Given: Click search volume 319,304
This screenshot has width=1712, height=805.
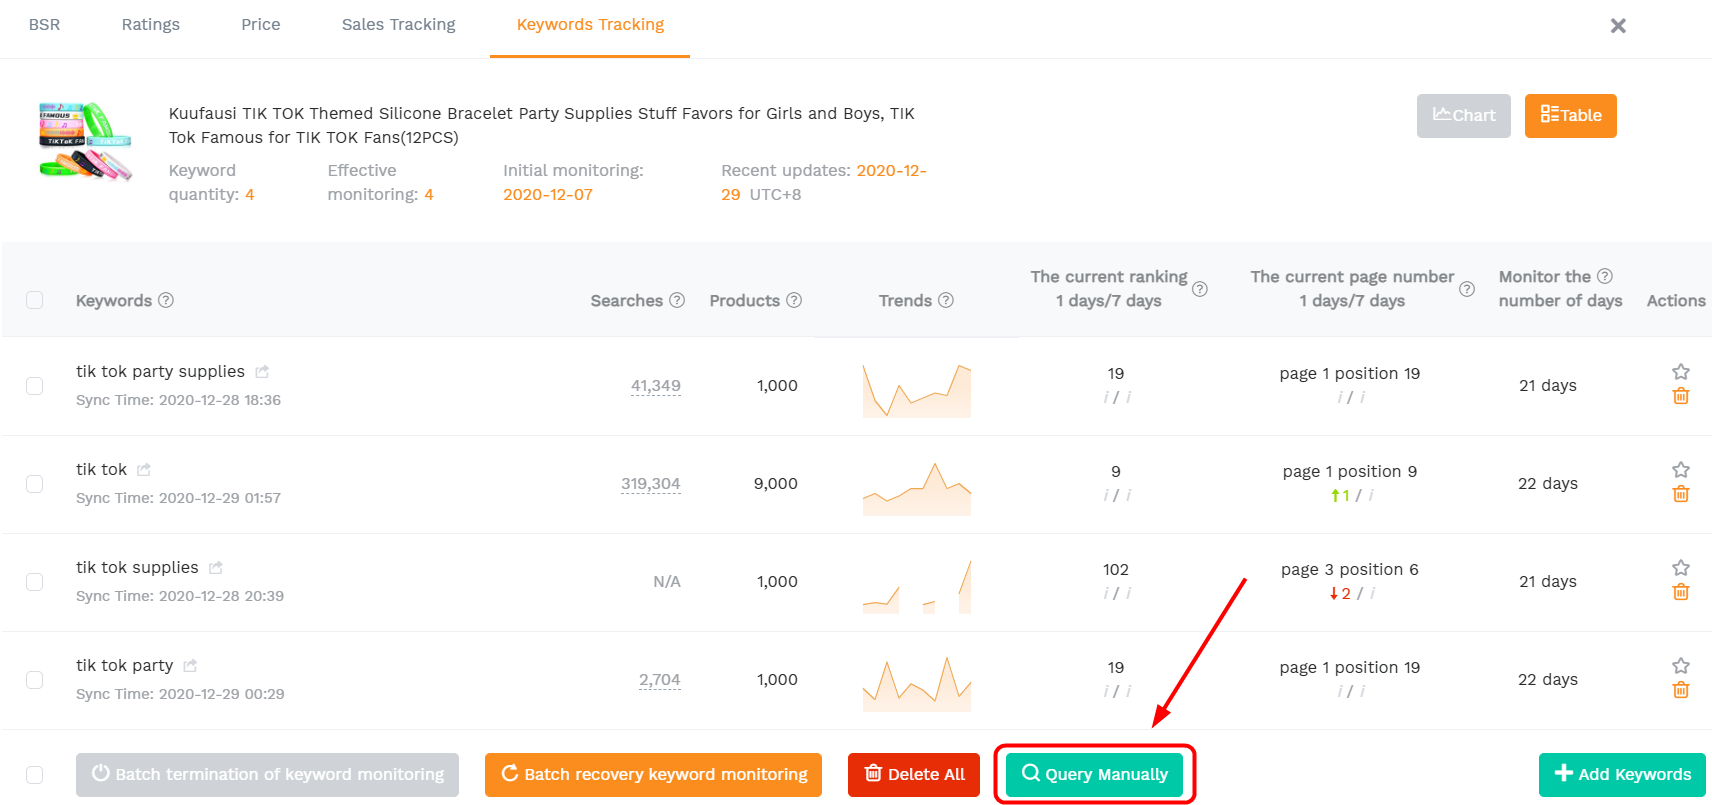Looking at the screenshot, I should [651, 484].
